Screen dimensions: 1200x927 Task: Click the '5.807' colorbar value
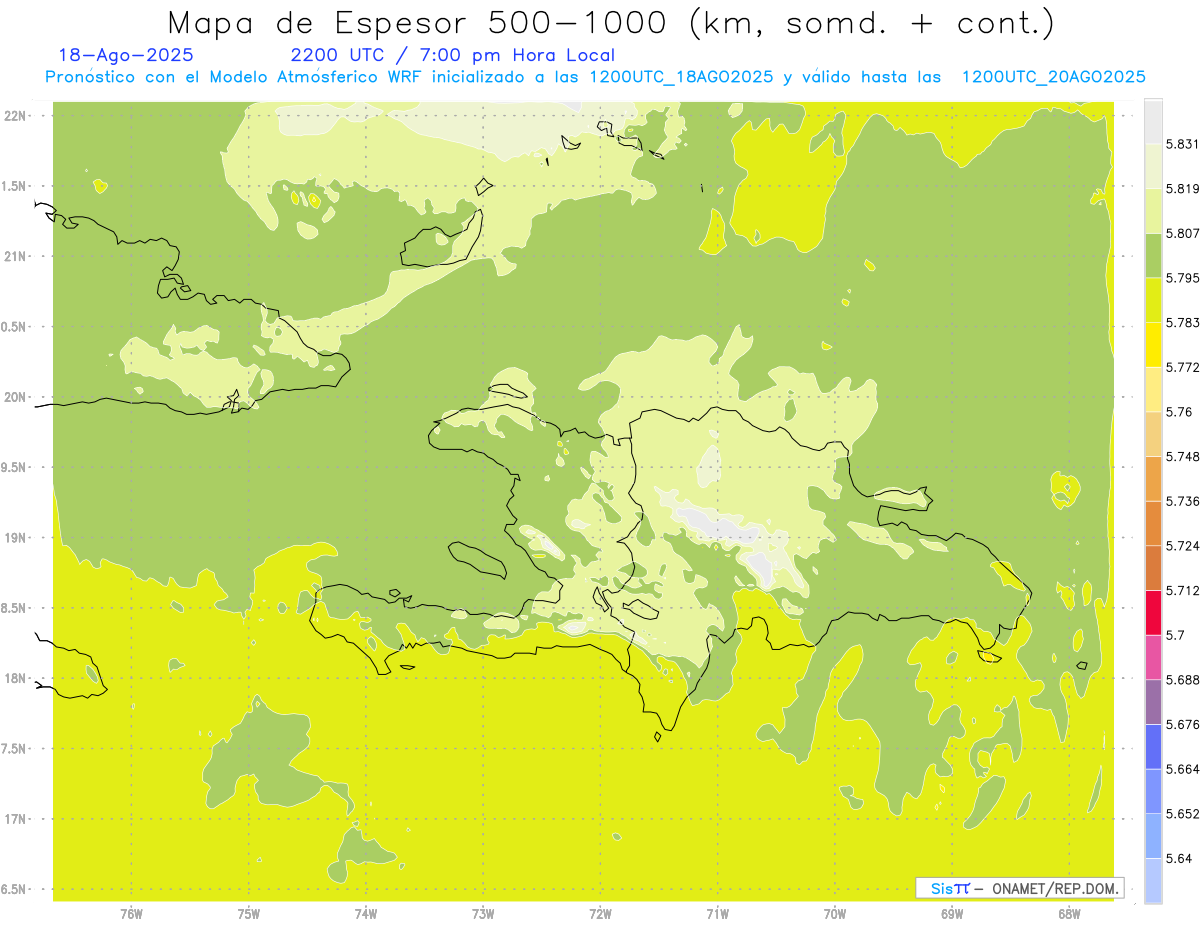[x=1182, y=233]
